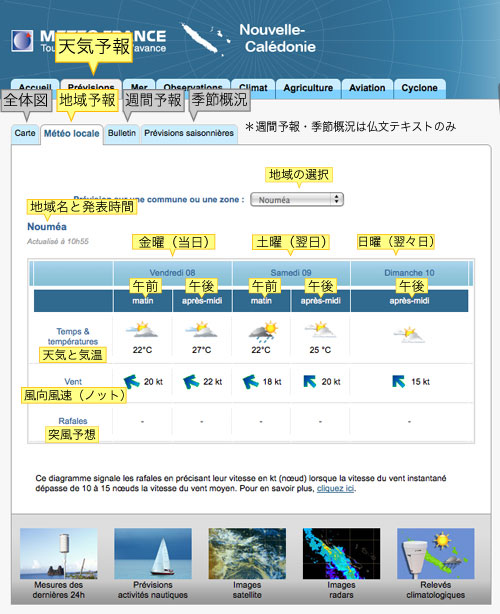Click the Nouvelle-Calédonie island map graphic
The width and height of the screenshot is (500, 614).
click(204, 39)
